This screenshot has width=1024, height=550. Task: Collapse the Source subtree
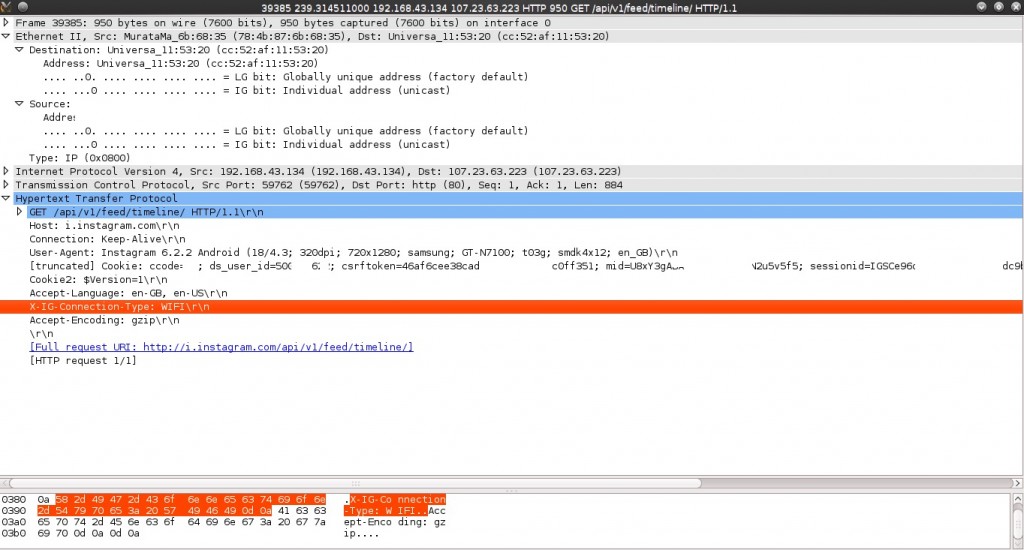click(x=20, y=104)
